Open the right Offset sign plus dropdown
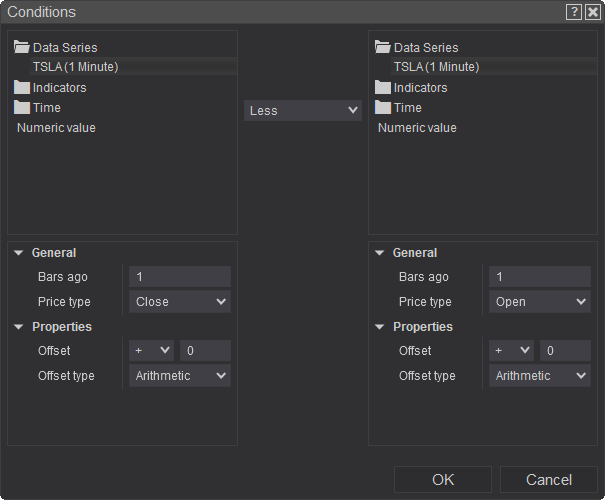The height and width of the screenshot is (500, 605). [511, 351]
